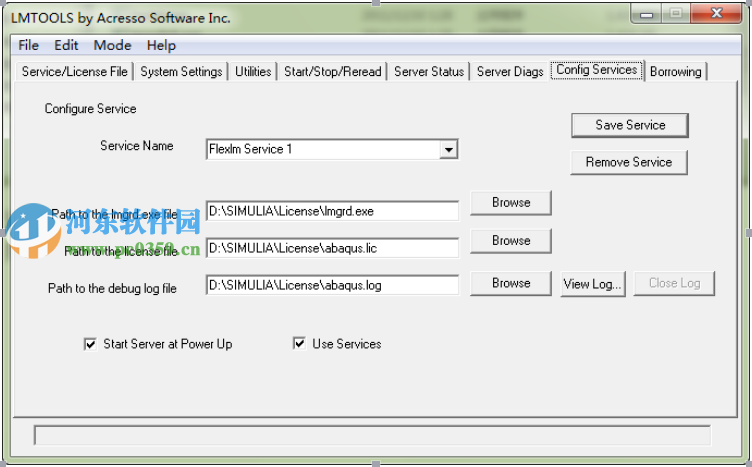Browse for the license file
The height and width of the screenshot is (467, 752).
tap(511, 241)
